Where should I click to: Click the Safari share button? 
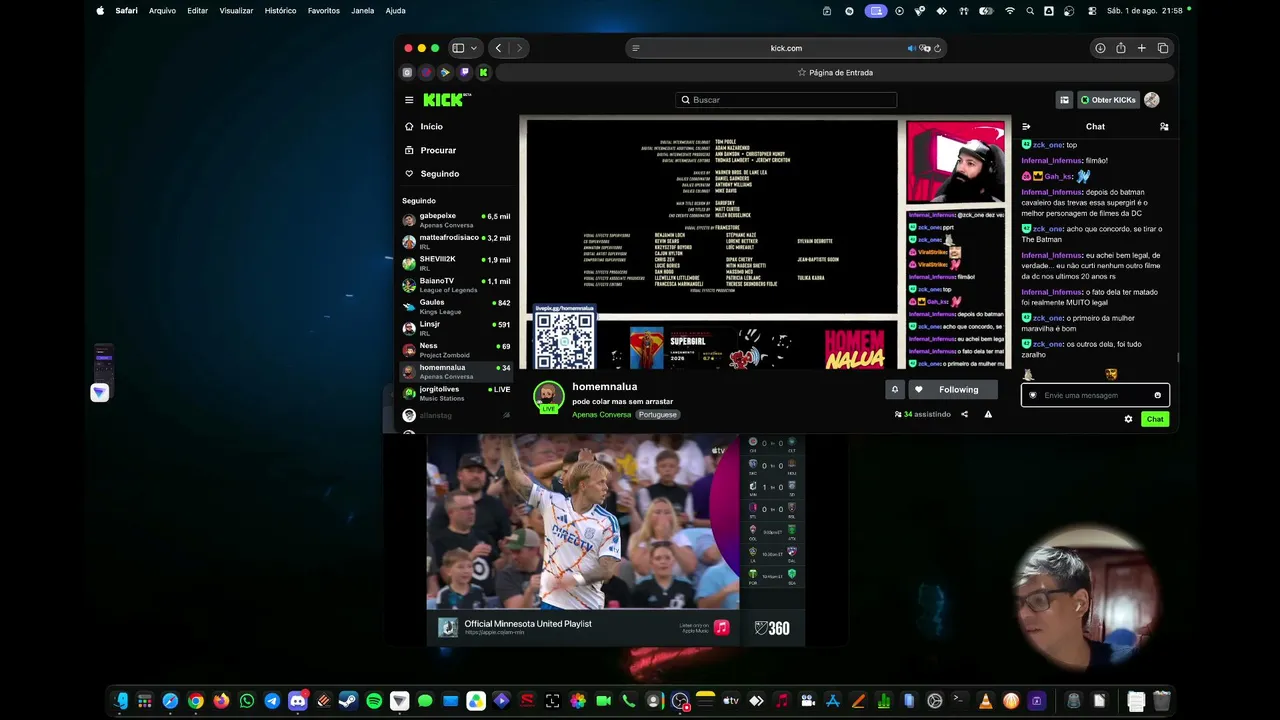coord(1121,48)
